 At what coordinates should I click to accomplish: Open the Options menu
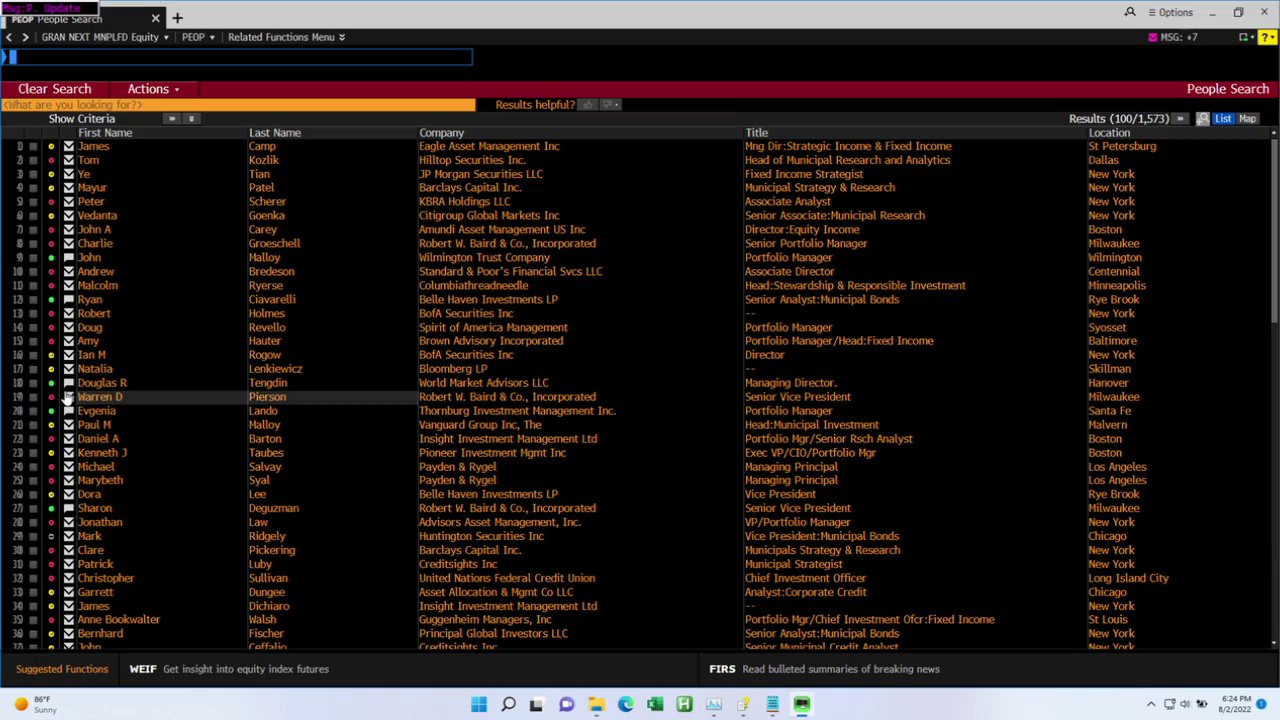point(1170,12)
